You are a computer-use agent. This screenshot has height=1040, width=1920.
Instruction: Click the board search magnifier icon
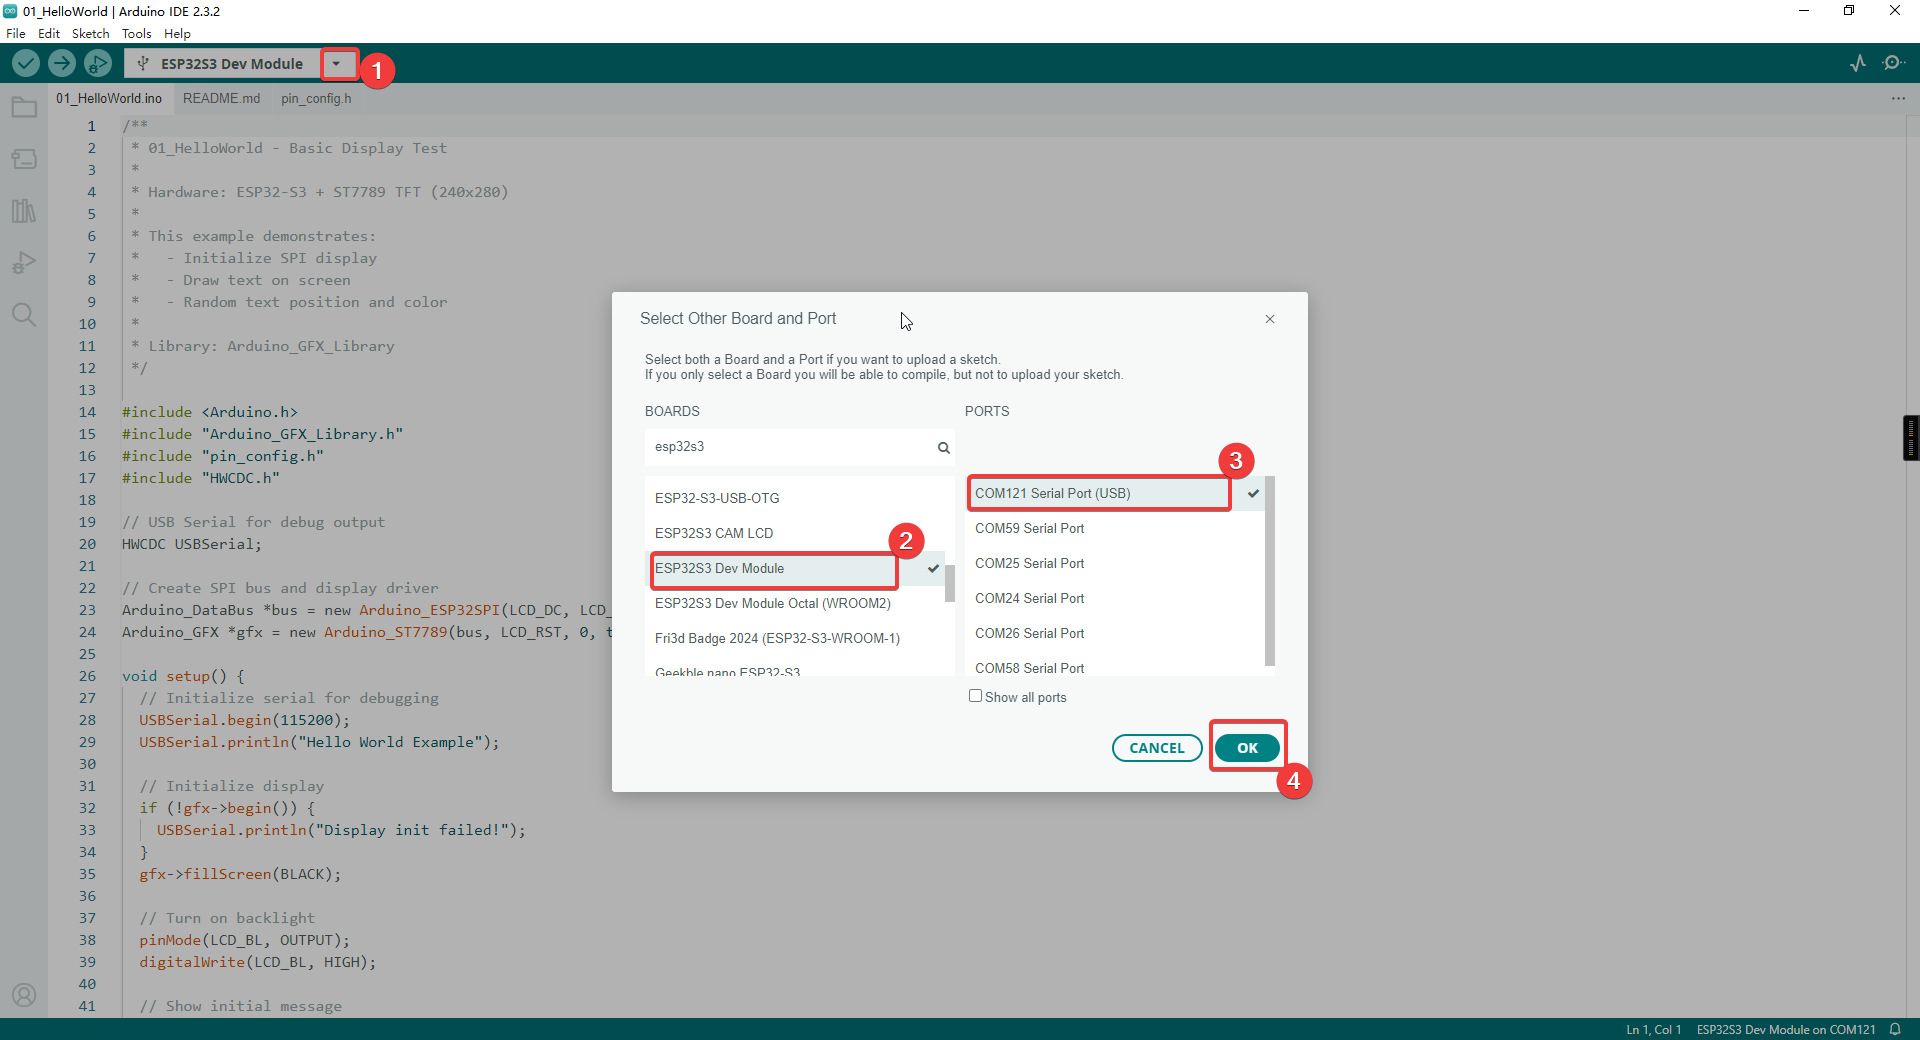(943, 448)
